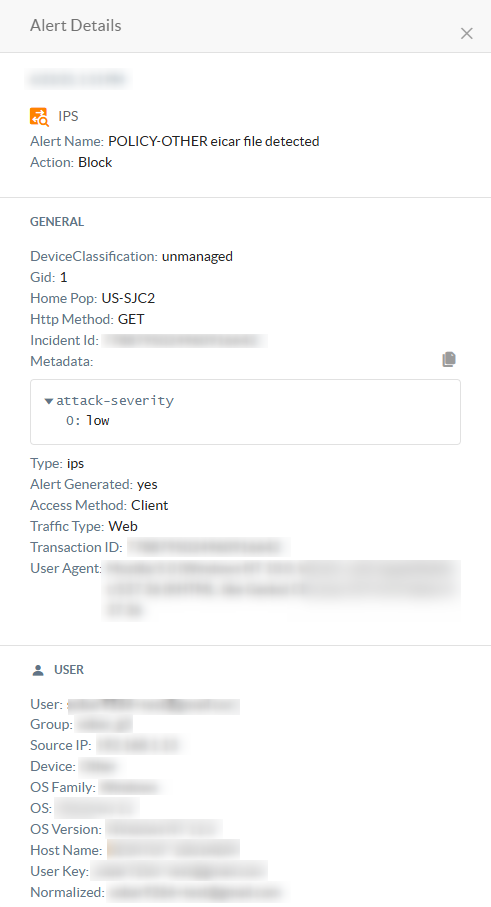Collapse the attack-severity tree node
Viewport: 491px width, 907px height.
(x=49, y=401)
